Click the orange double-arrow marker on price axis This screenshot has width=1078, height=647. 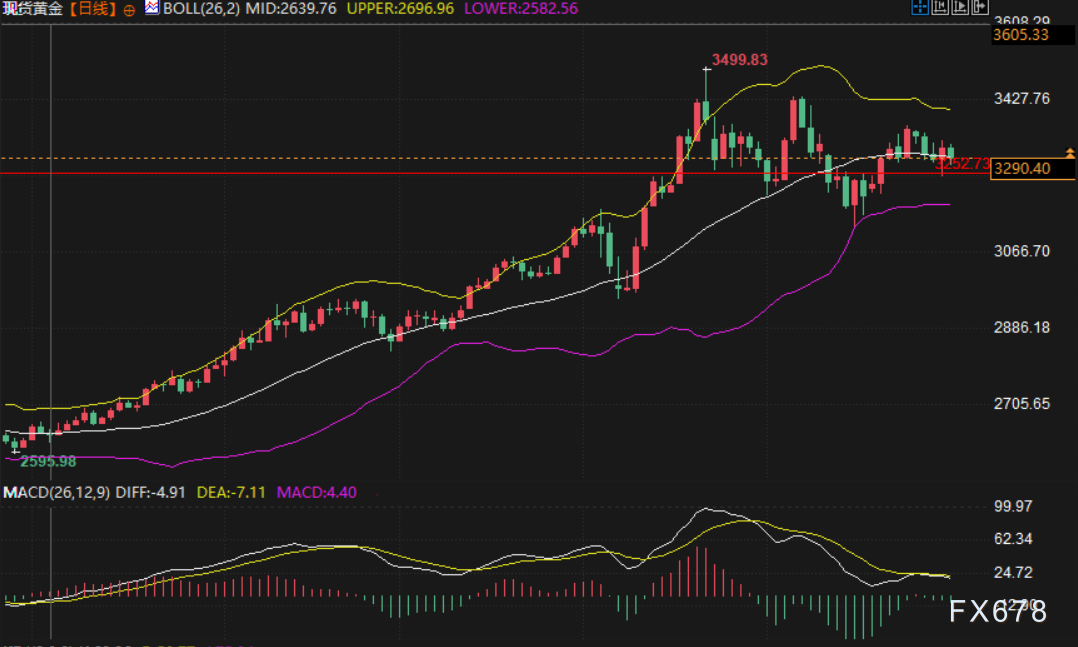pos(1070,153)
